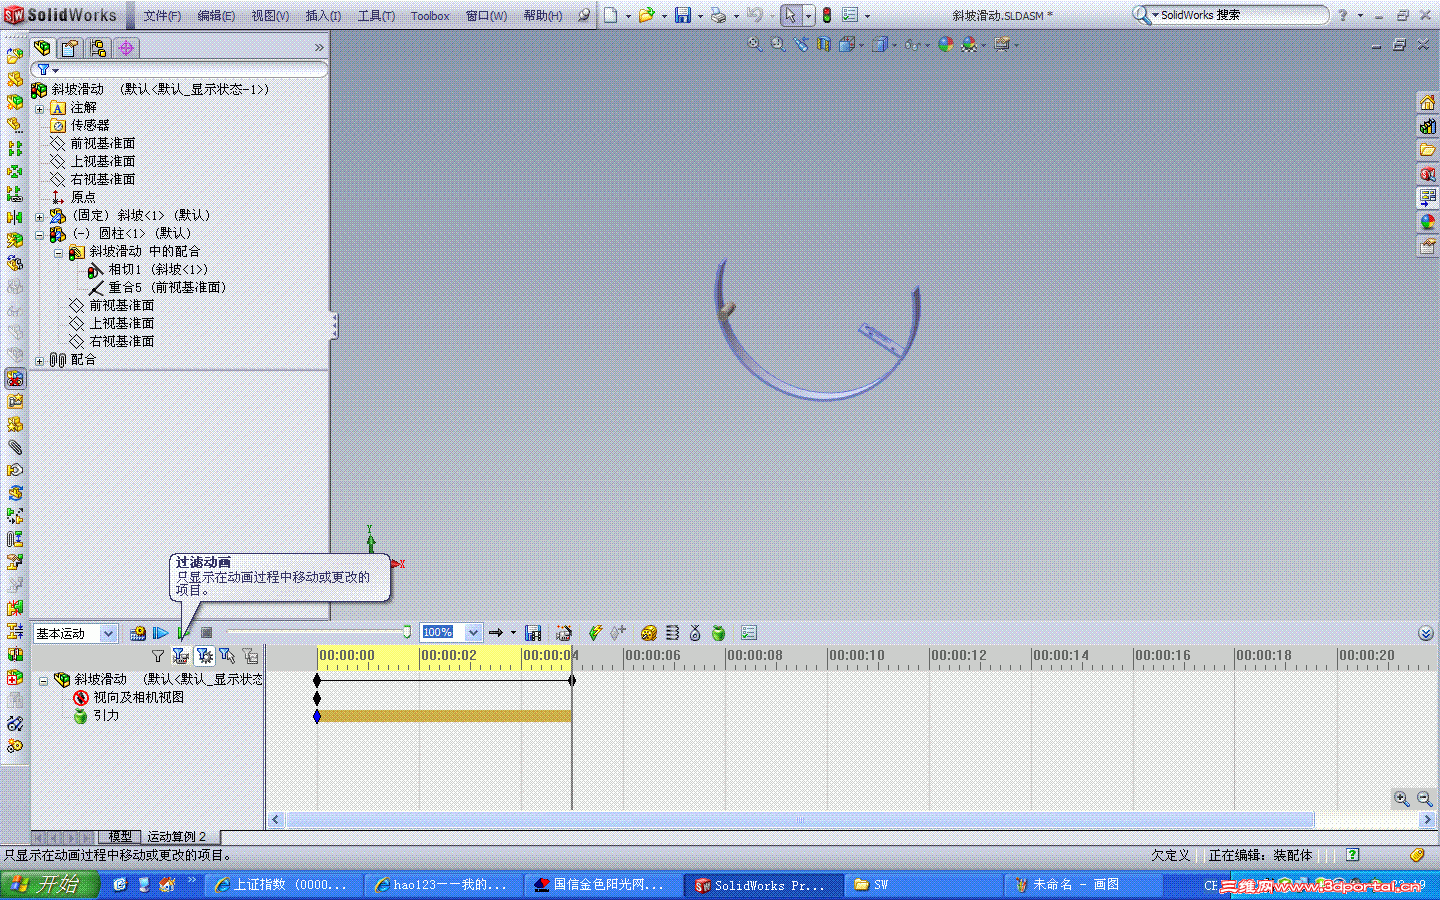Open the 插入(I) menu
Viewport: 1440px width, 900px height.
[323, 16]
